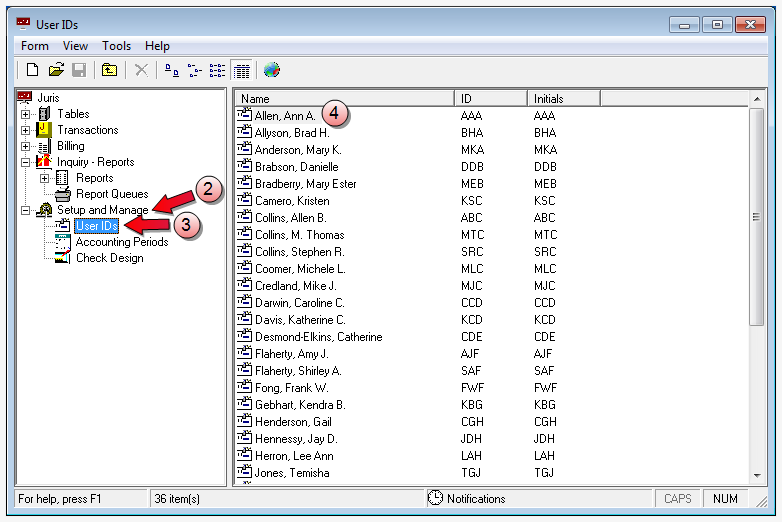Select user Darwin, Caroline C.
The width and height of the screenshot is (782, 522).
pos(300,303)
